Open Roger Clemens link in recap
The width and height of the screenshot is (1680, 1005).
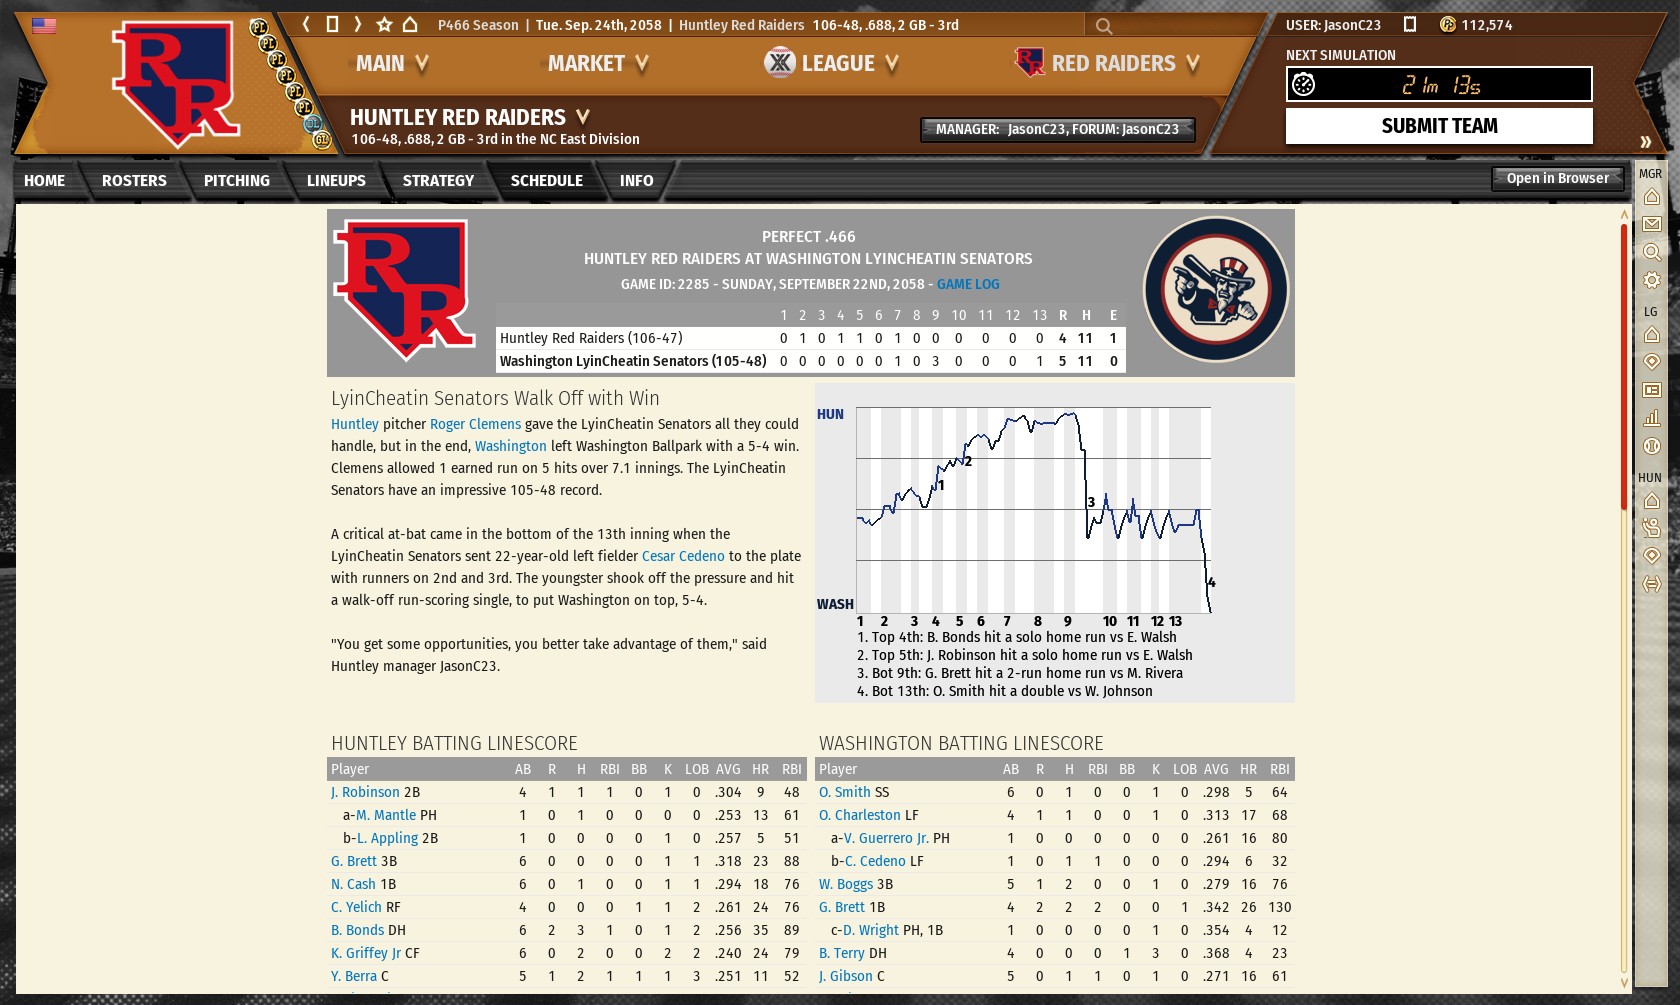tap(475, 424)
